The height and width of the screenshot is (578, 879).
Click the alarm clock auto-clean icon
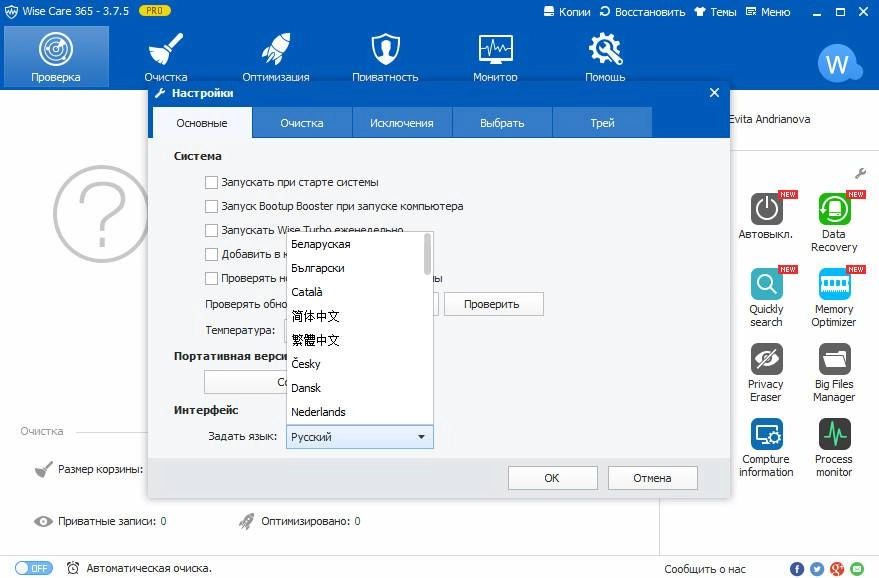coord(73,568)
